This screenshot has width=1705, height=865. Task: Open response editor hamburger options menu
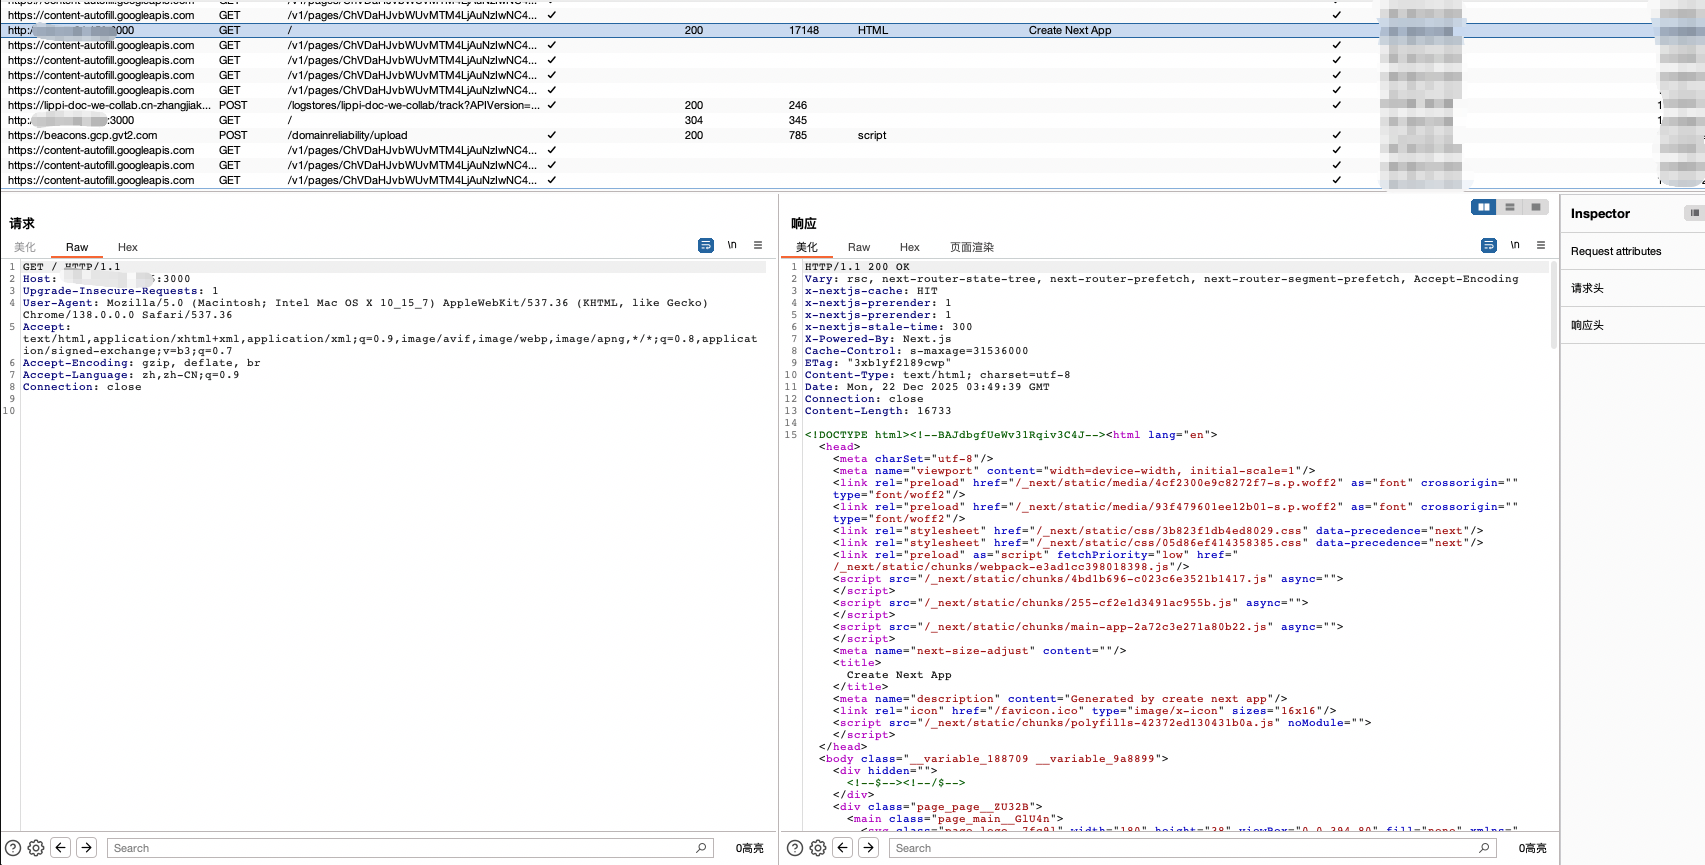tap(1541, 245)
